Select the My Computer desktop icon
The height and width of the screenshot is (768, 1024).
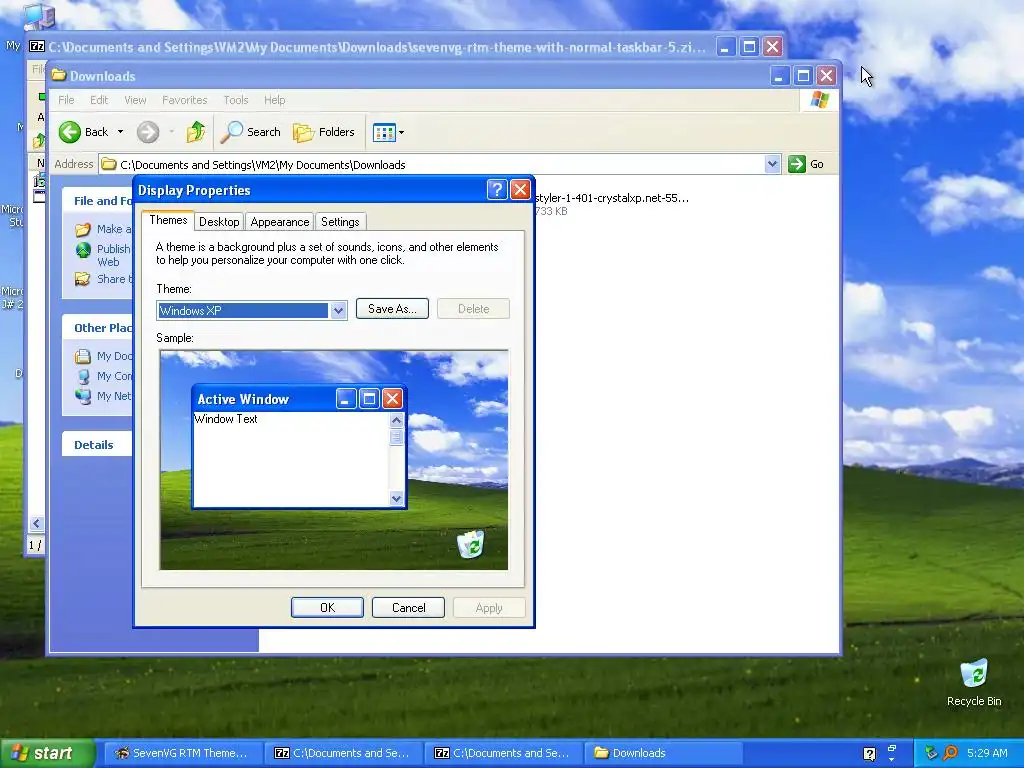(38, 16)
